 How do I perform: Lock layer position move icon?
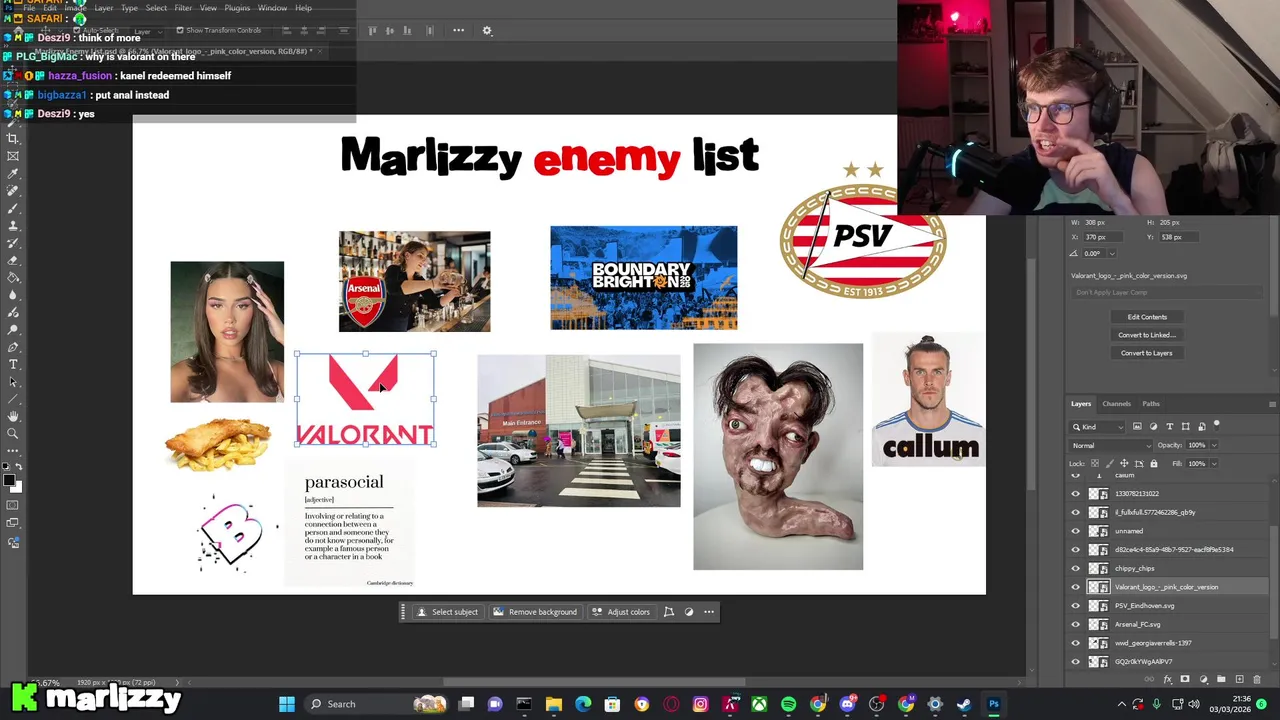click(x=1124, y=464)
